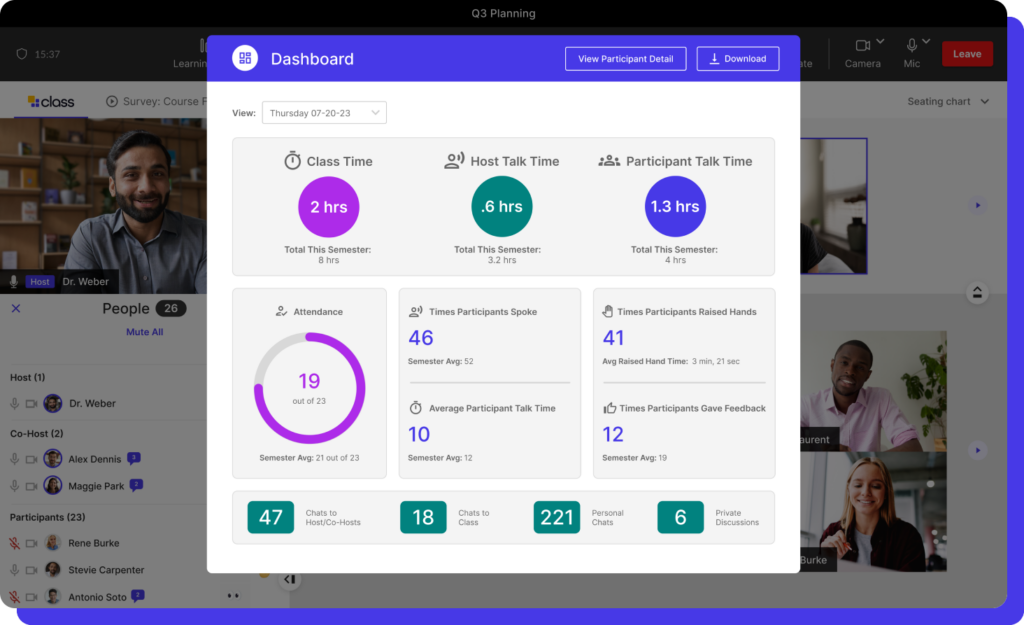
Task: Click the Dashboard grid icon in header
Action: (245, 58)
